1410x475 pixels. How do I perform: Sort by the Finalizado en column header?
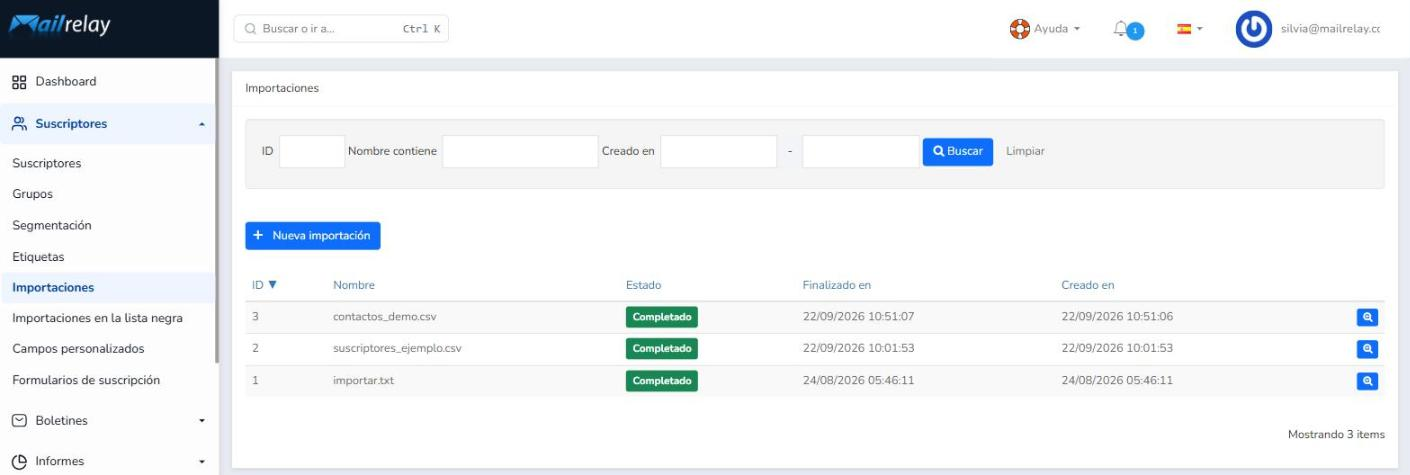pyautogui.click(x=837, y=285)
